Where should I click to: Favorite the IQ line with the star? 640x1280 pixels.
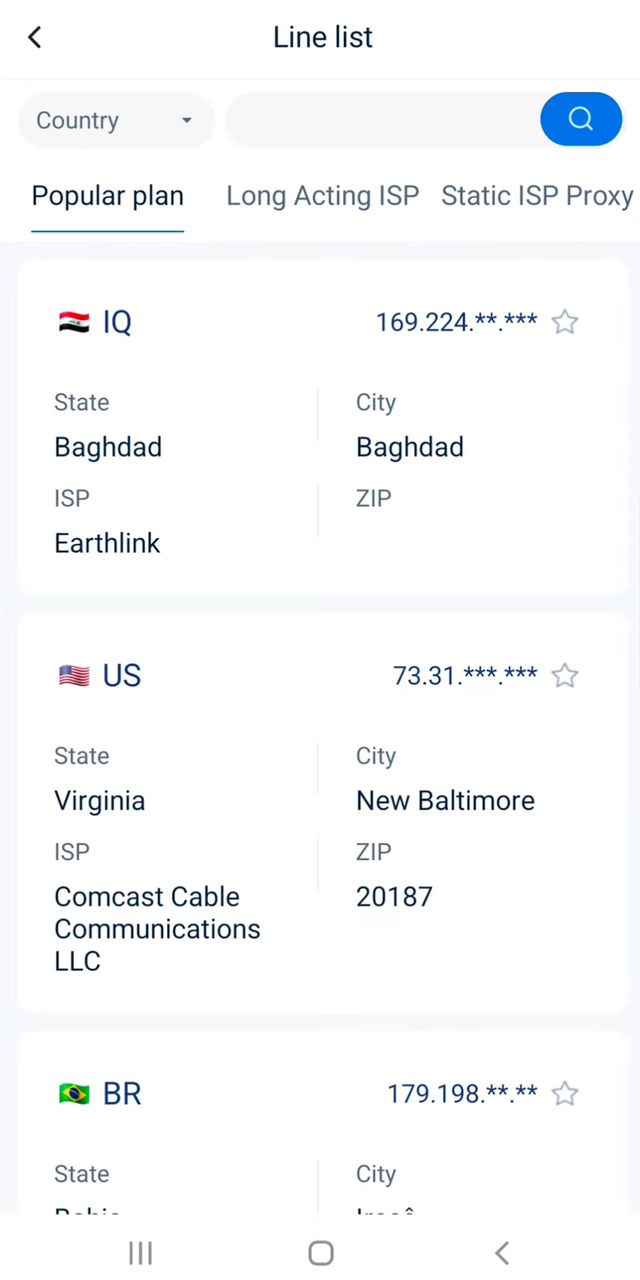coord(565,322)
